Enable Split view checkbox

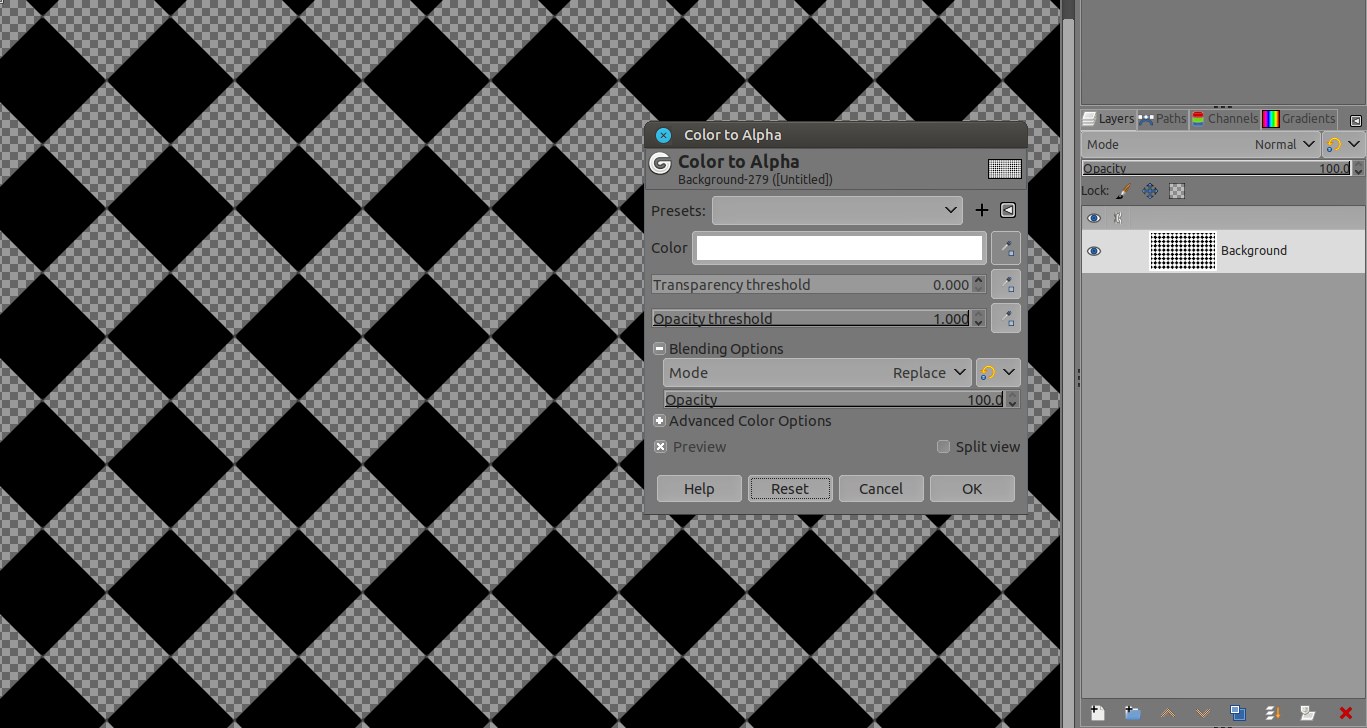click(943, 447)
